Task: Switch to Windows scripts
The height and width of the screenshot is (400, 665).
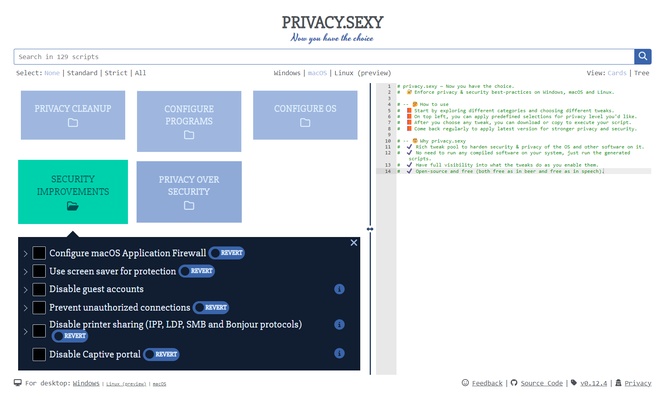Action: point(287,73)
